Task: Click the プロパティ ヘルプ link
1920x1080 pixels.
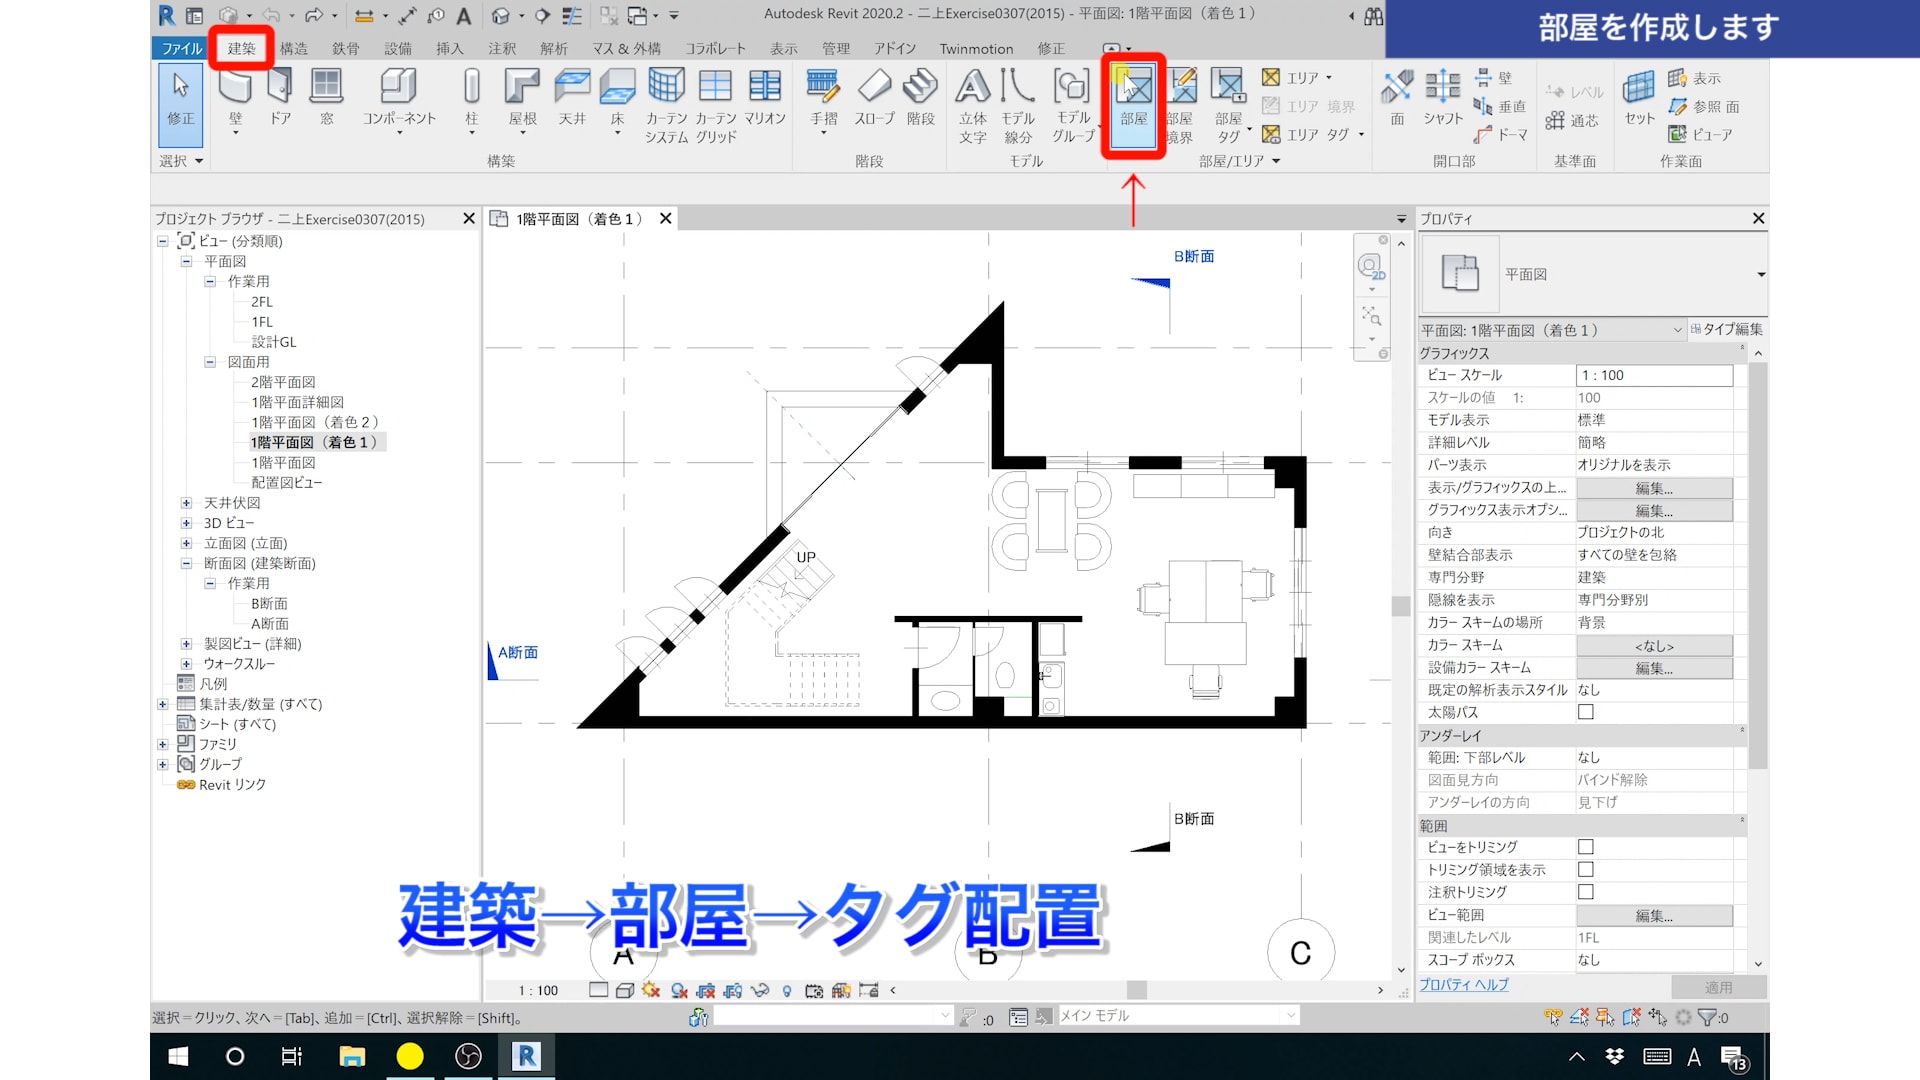Action: point(1463,985)
